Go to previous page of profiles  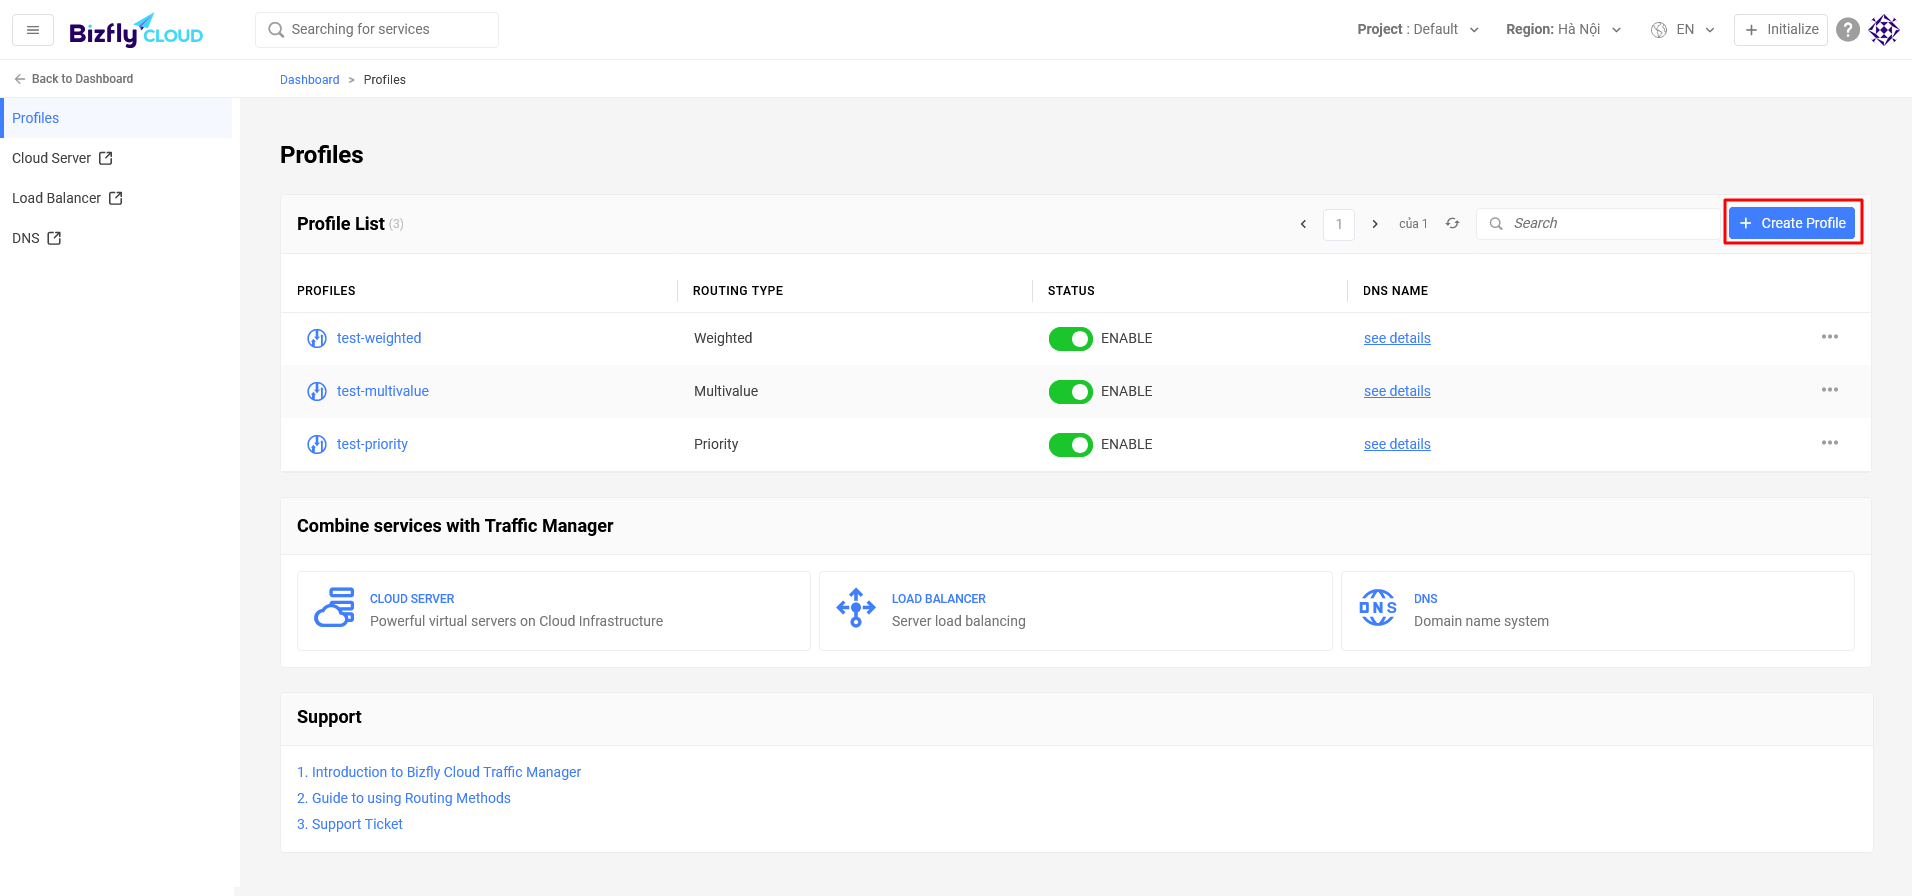click(x=1303, y=224)
